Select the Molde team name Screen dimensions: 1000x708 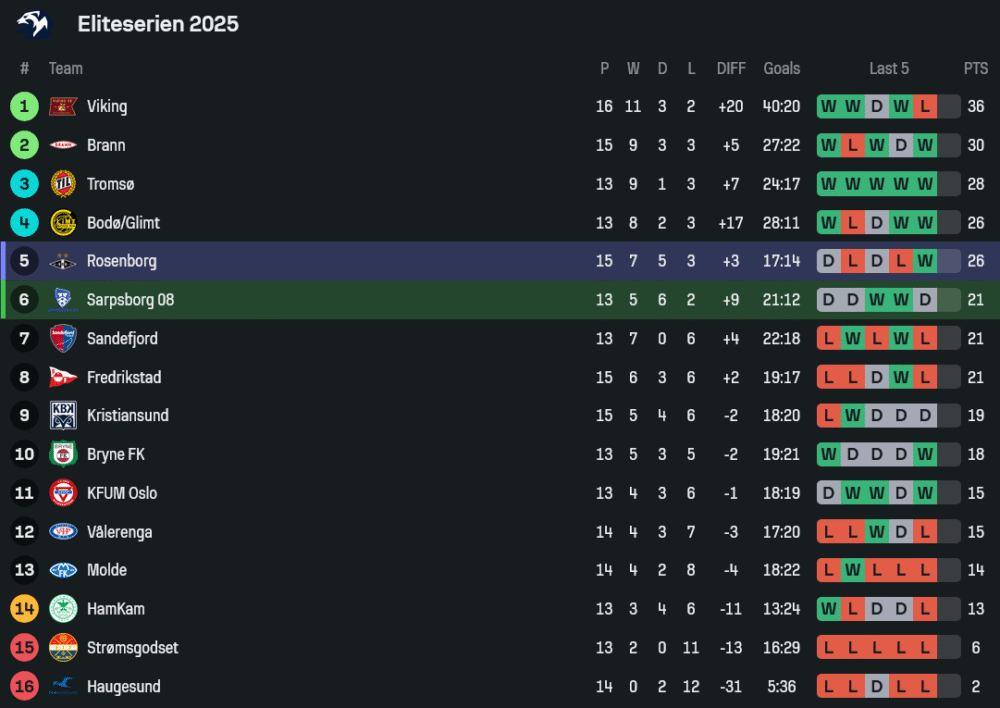coord(107,571)
